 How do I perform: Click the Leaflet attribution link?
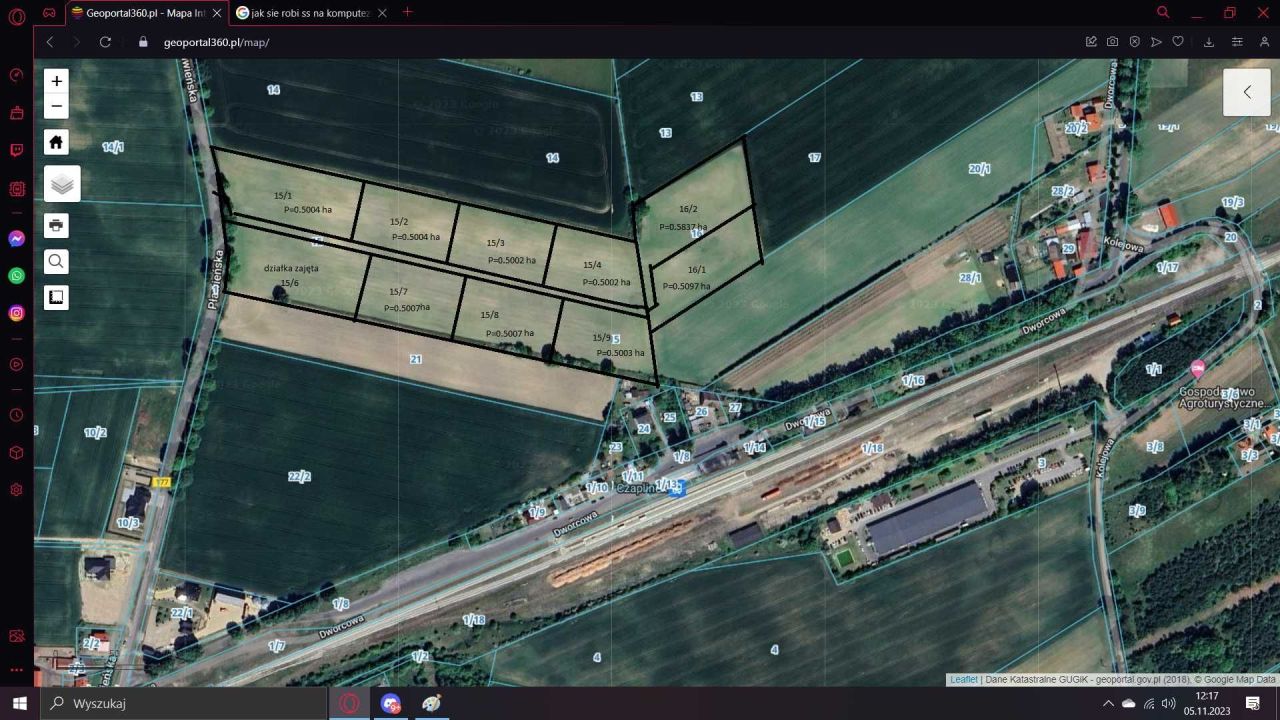coord(963,680)
